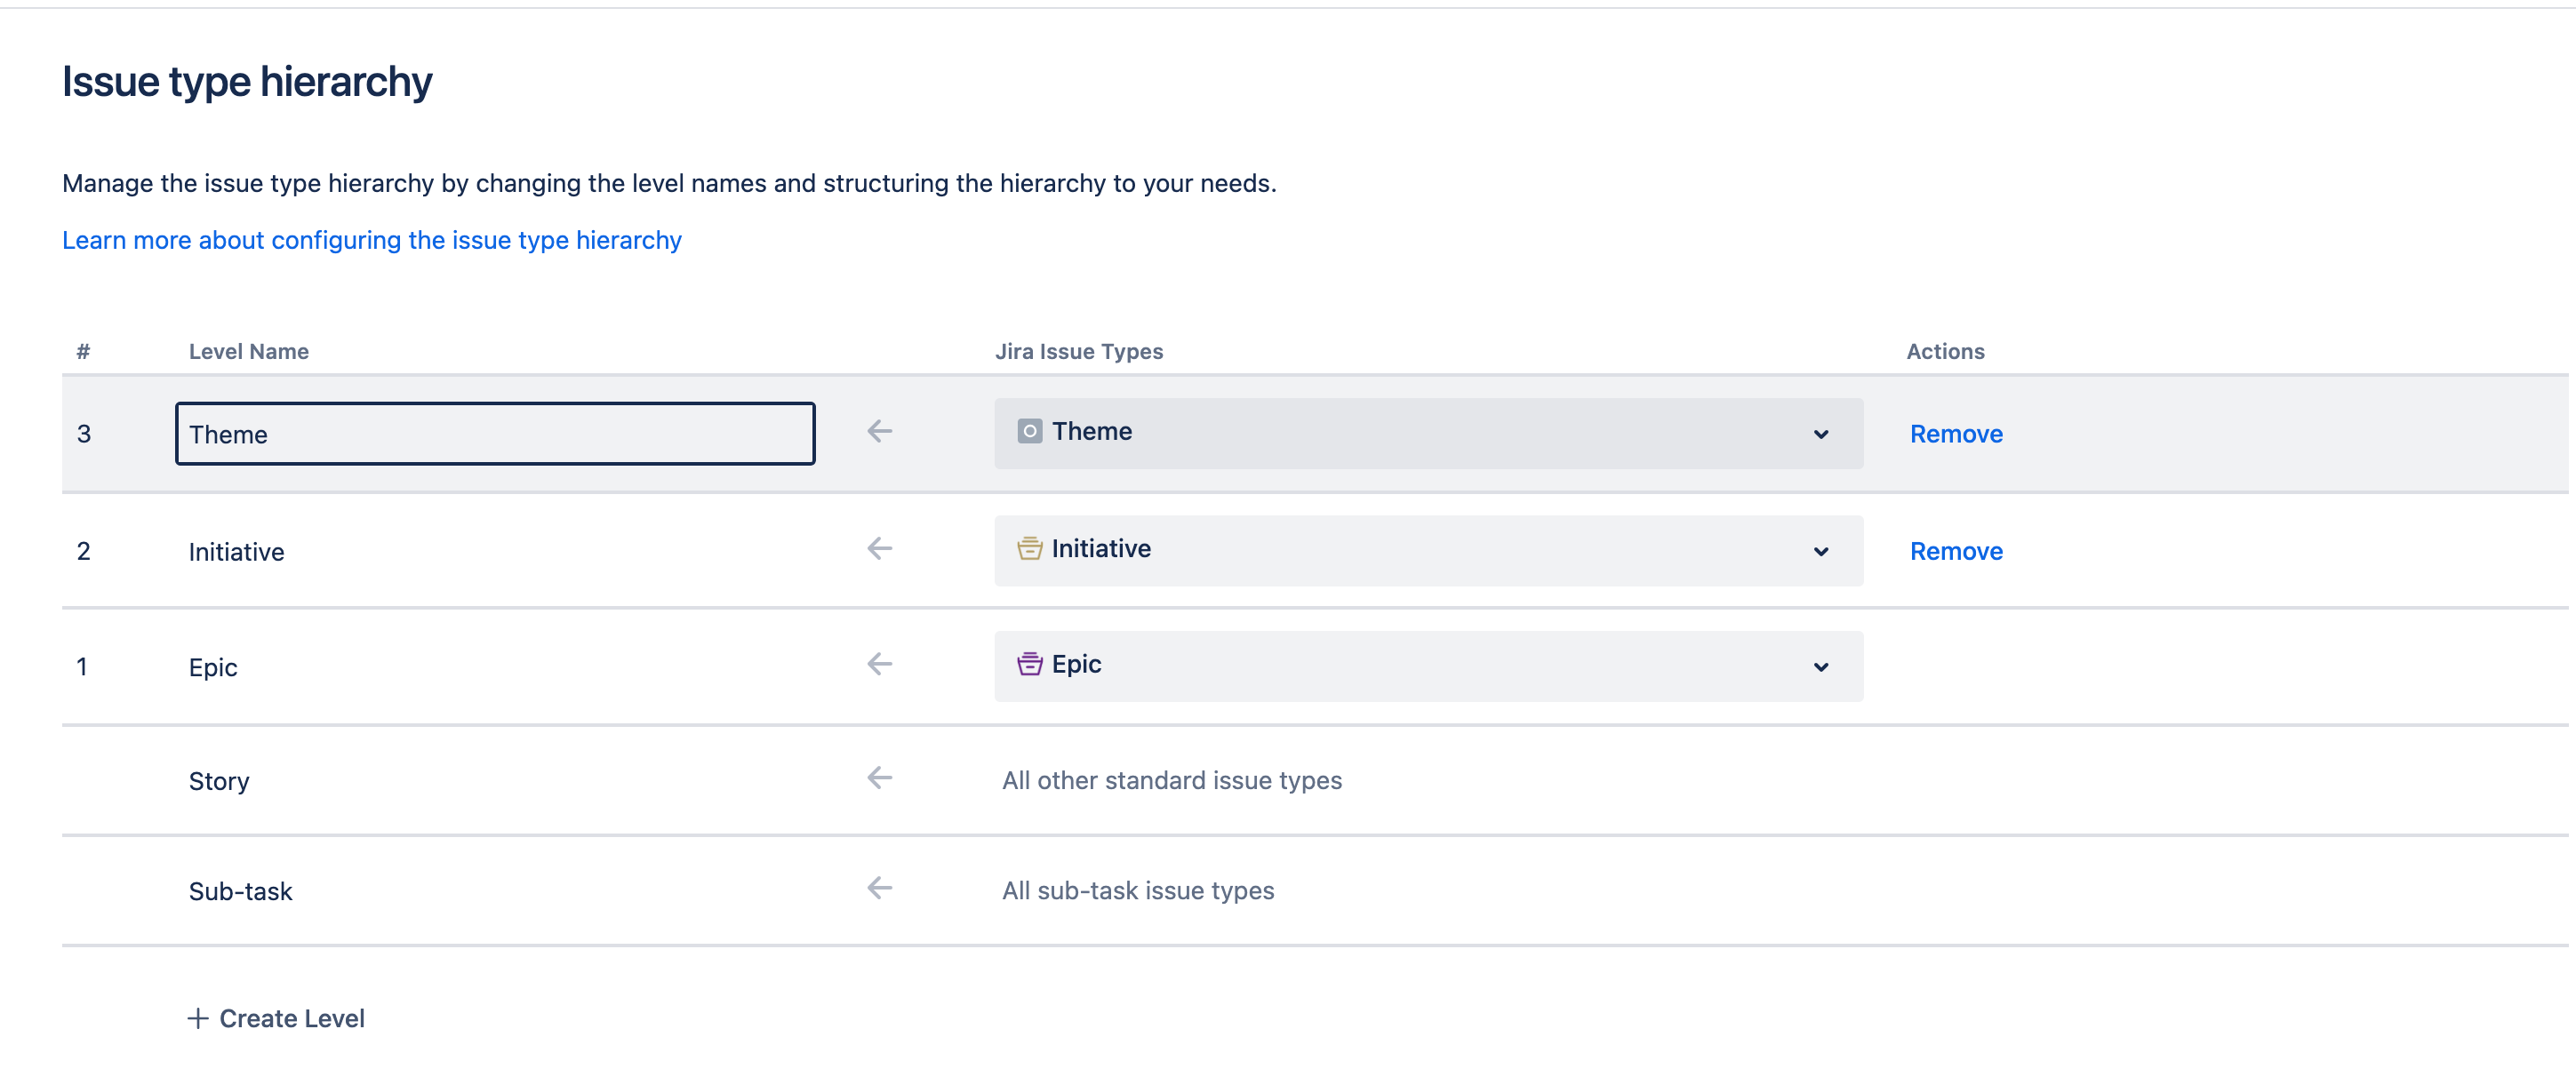Click the Actions column header

1945,351
